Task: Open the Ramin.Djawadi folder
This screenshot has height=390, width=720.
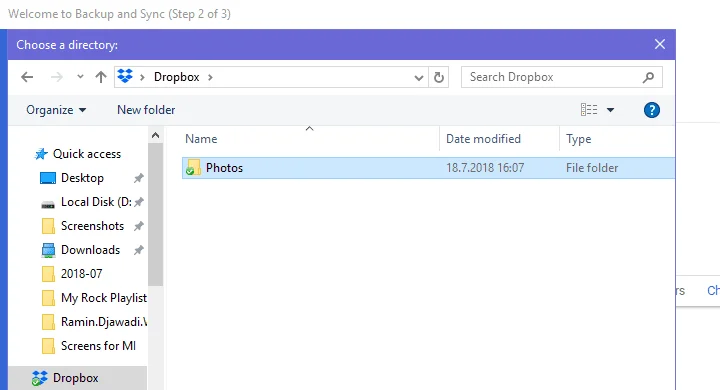Action: pos(104,322)
